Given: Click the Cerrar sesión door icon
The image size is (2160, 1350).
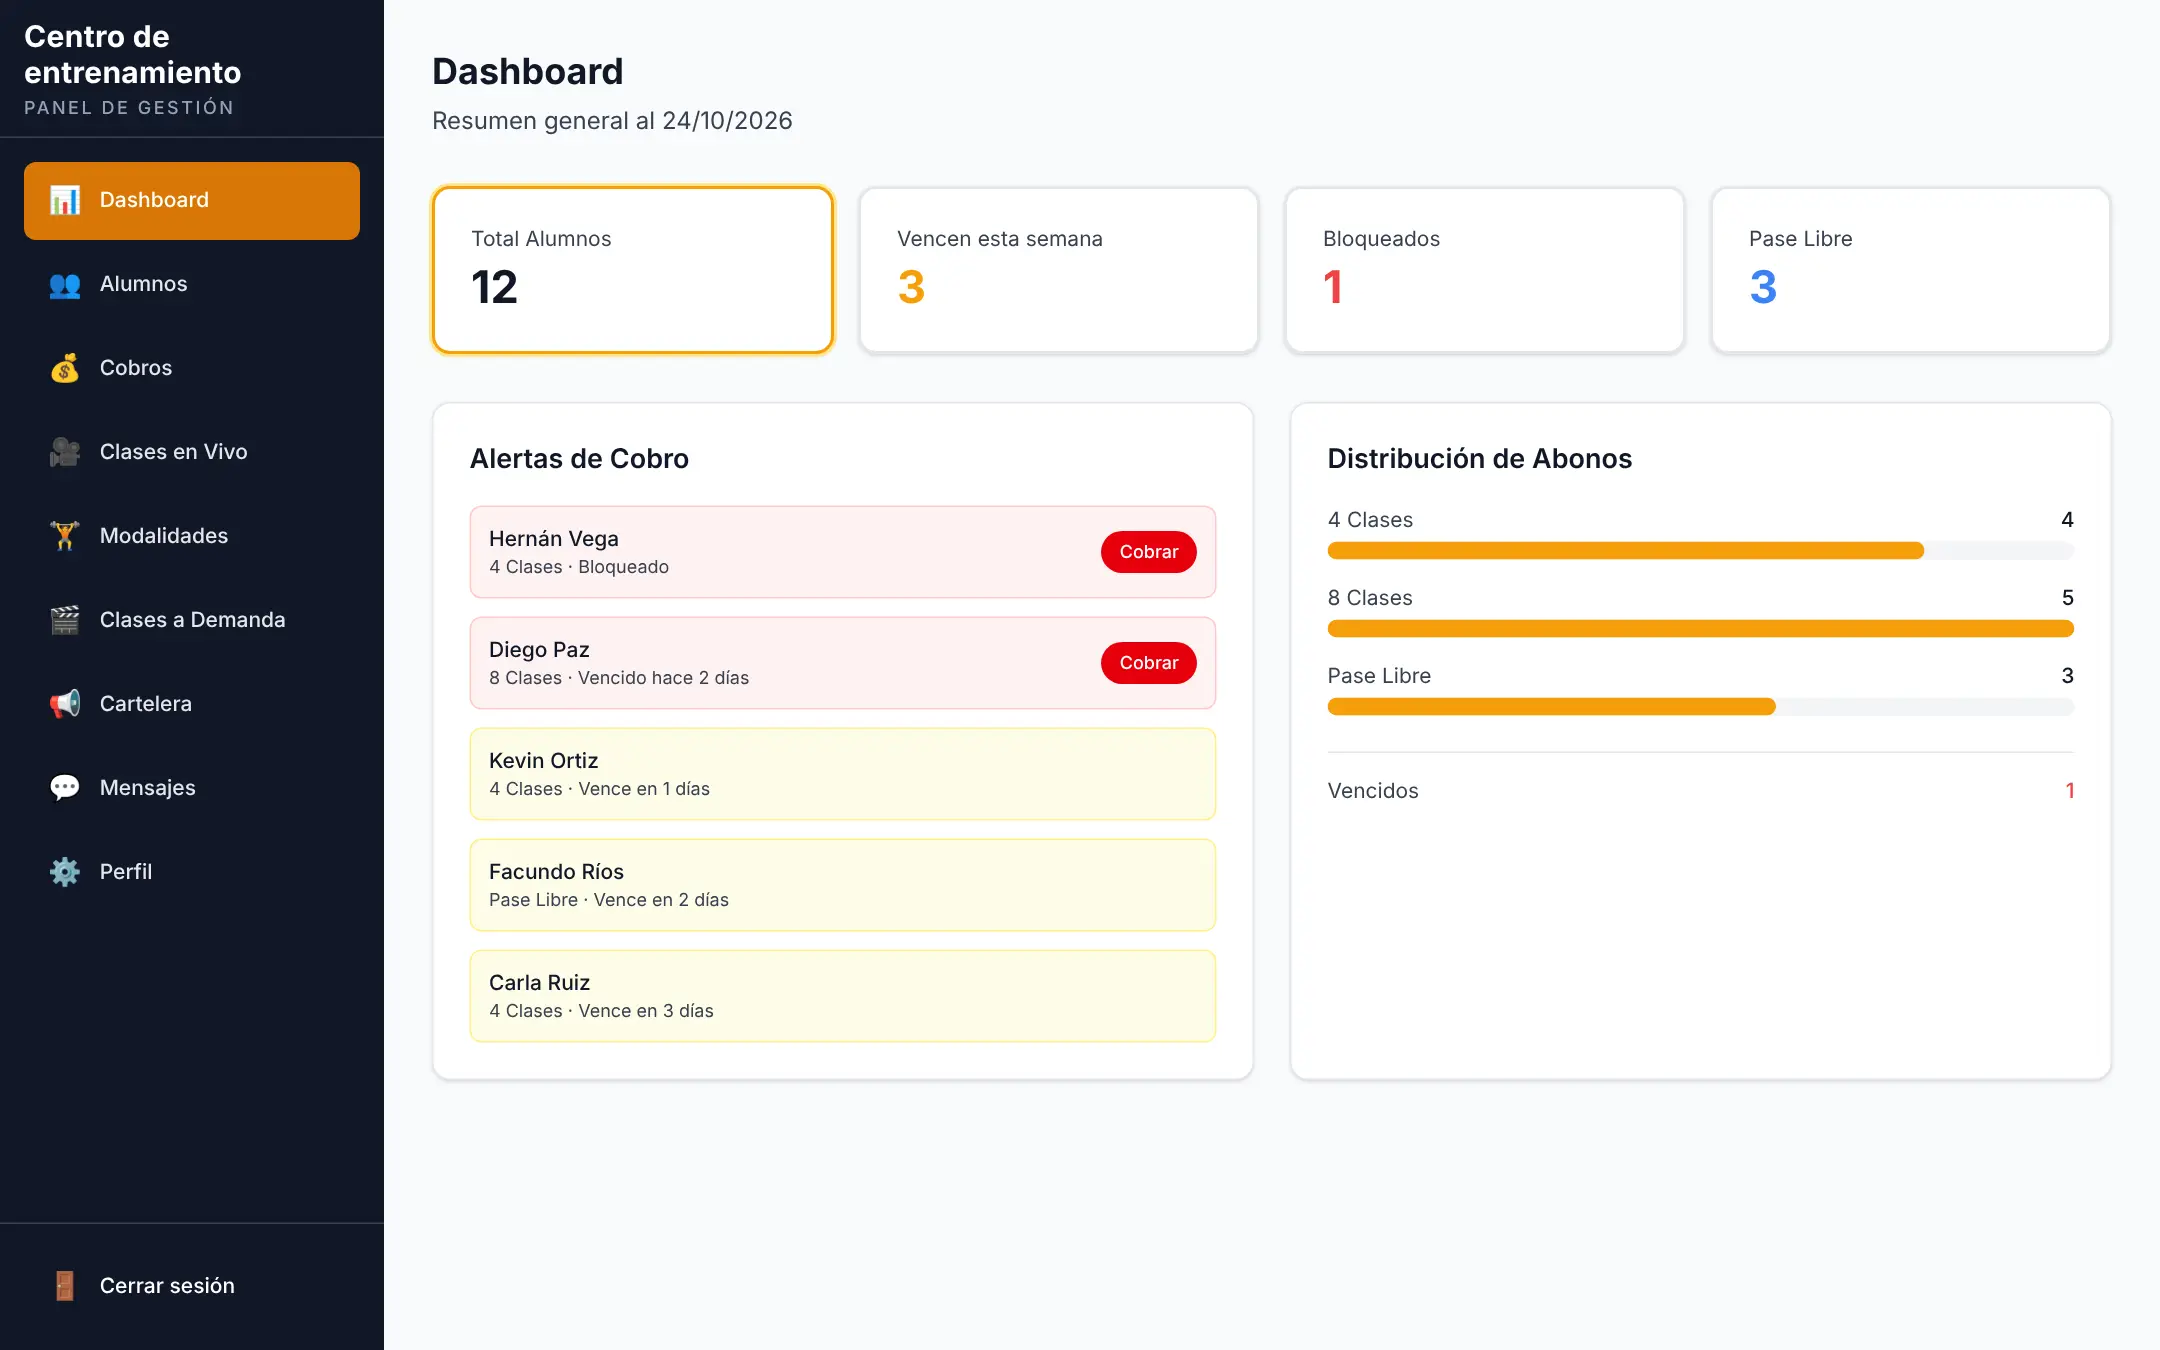Looking at the screenshot, I should pyautogui.click(x=65, y=1286).
